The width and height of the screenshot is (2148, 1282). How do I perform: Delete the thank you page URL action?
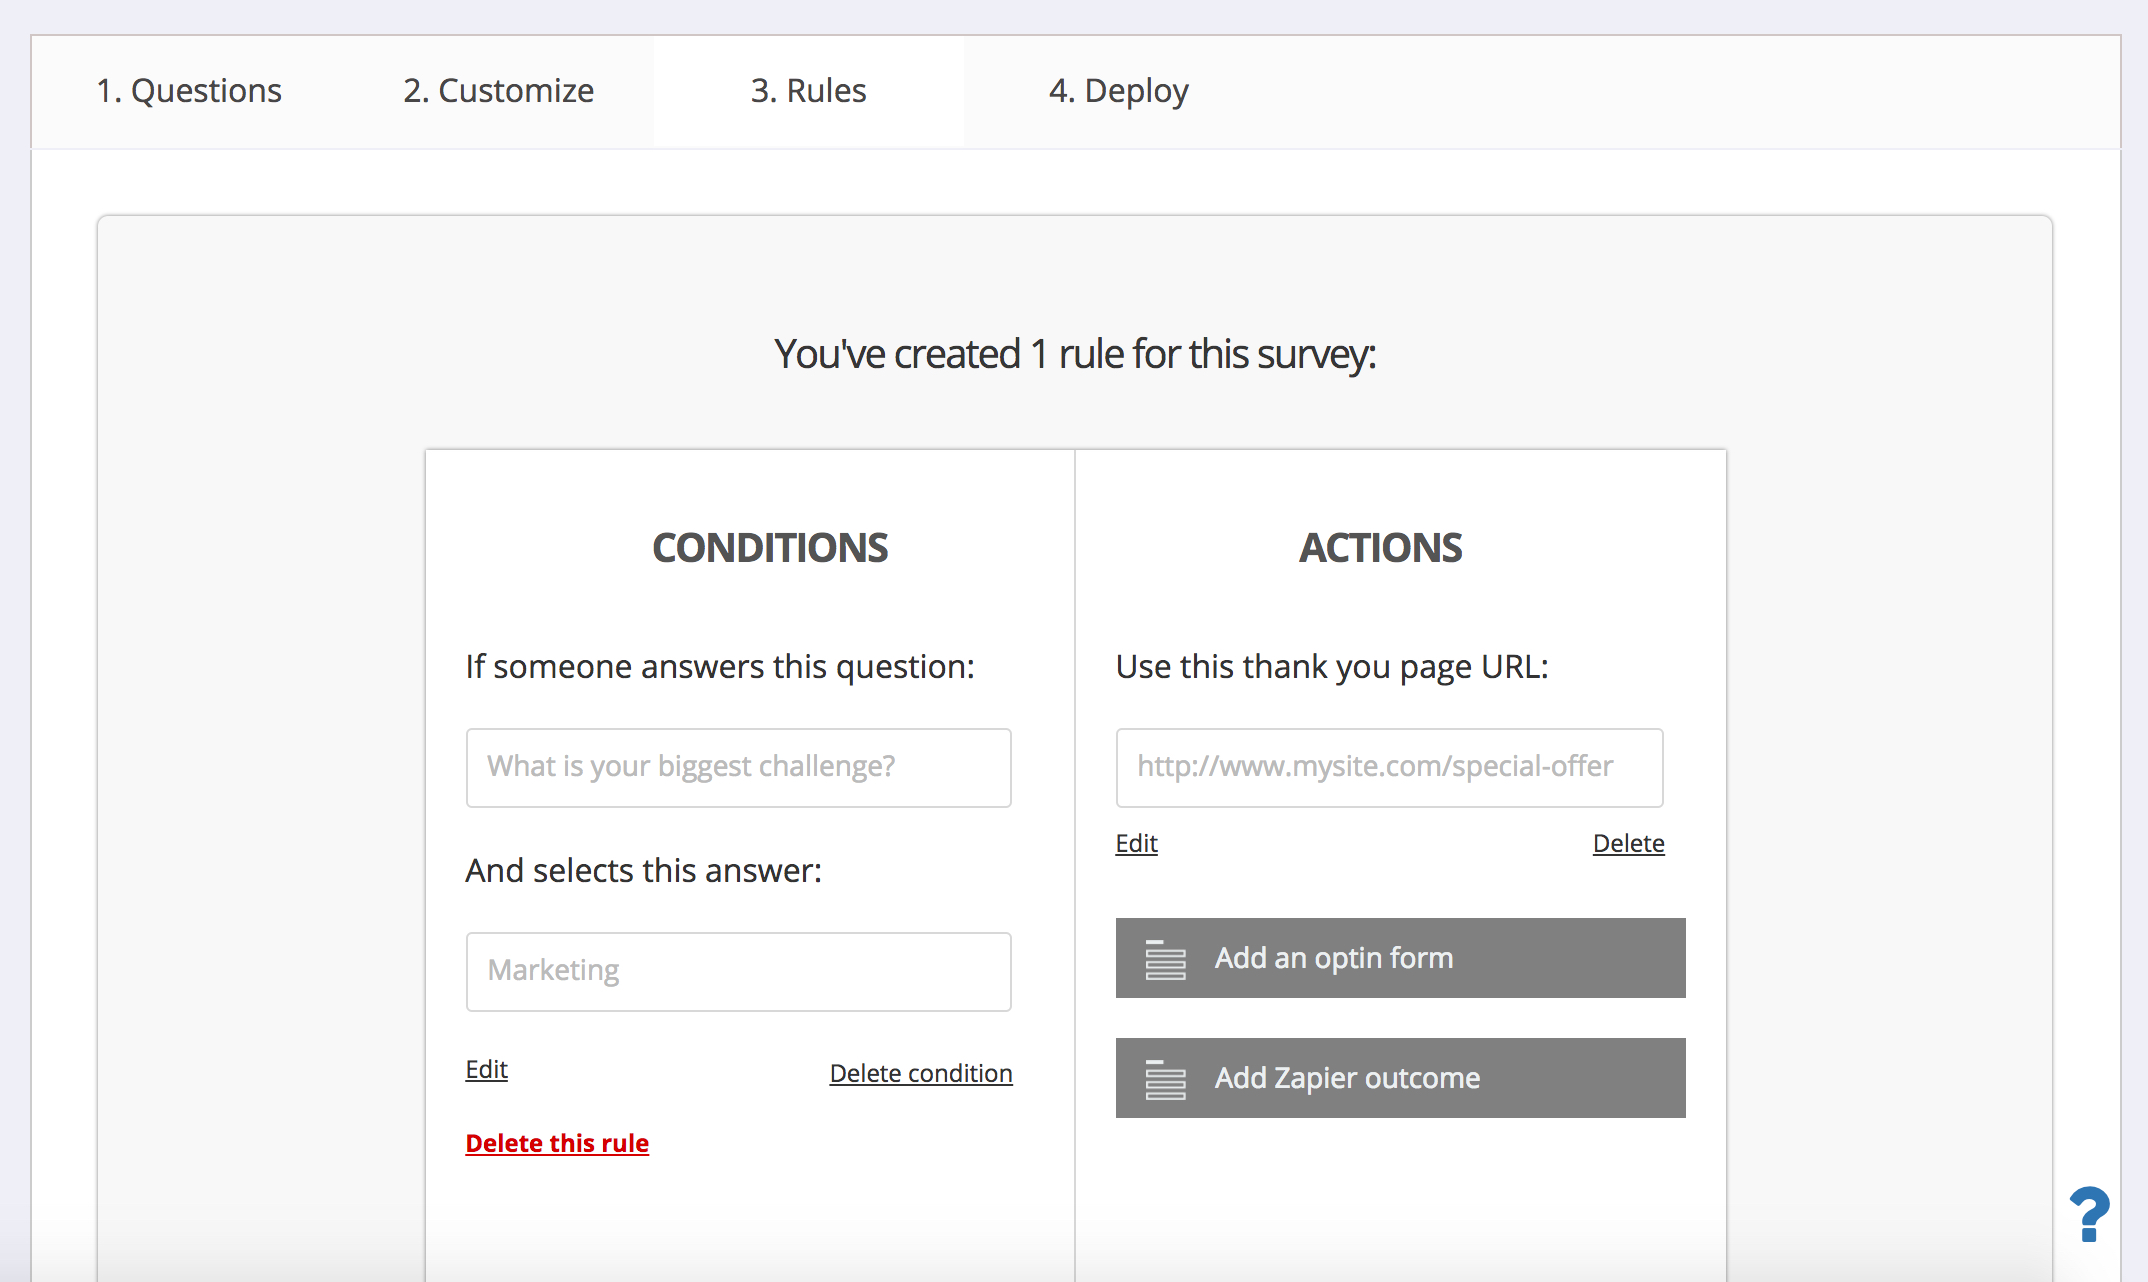click(1628, 843)
